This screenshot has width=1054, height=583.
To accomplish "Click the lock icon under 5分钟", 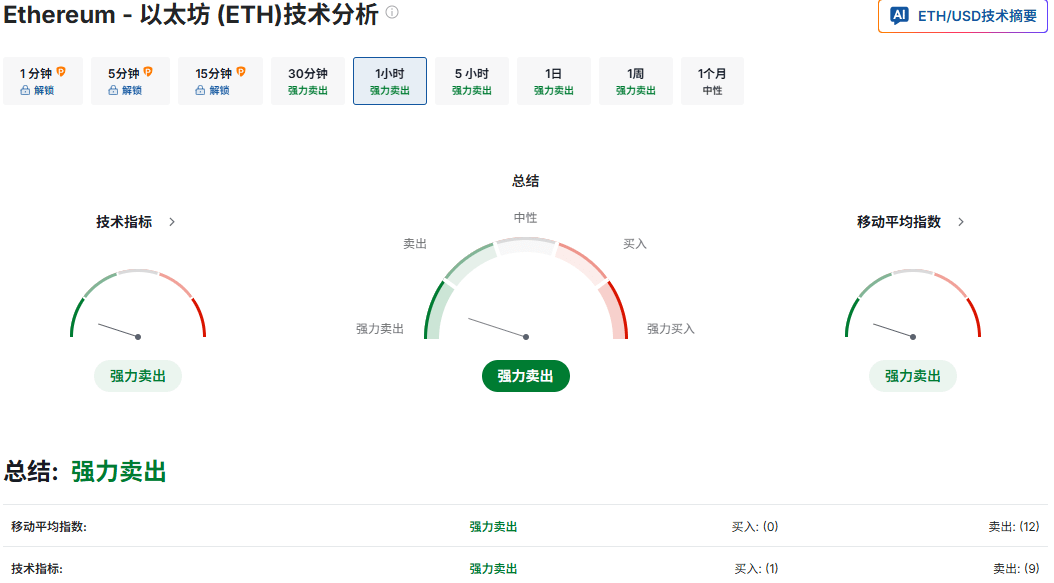I will pyautogui.click(x=113, y=90).
